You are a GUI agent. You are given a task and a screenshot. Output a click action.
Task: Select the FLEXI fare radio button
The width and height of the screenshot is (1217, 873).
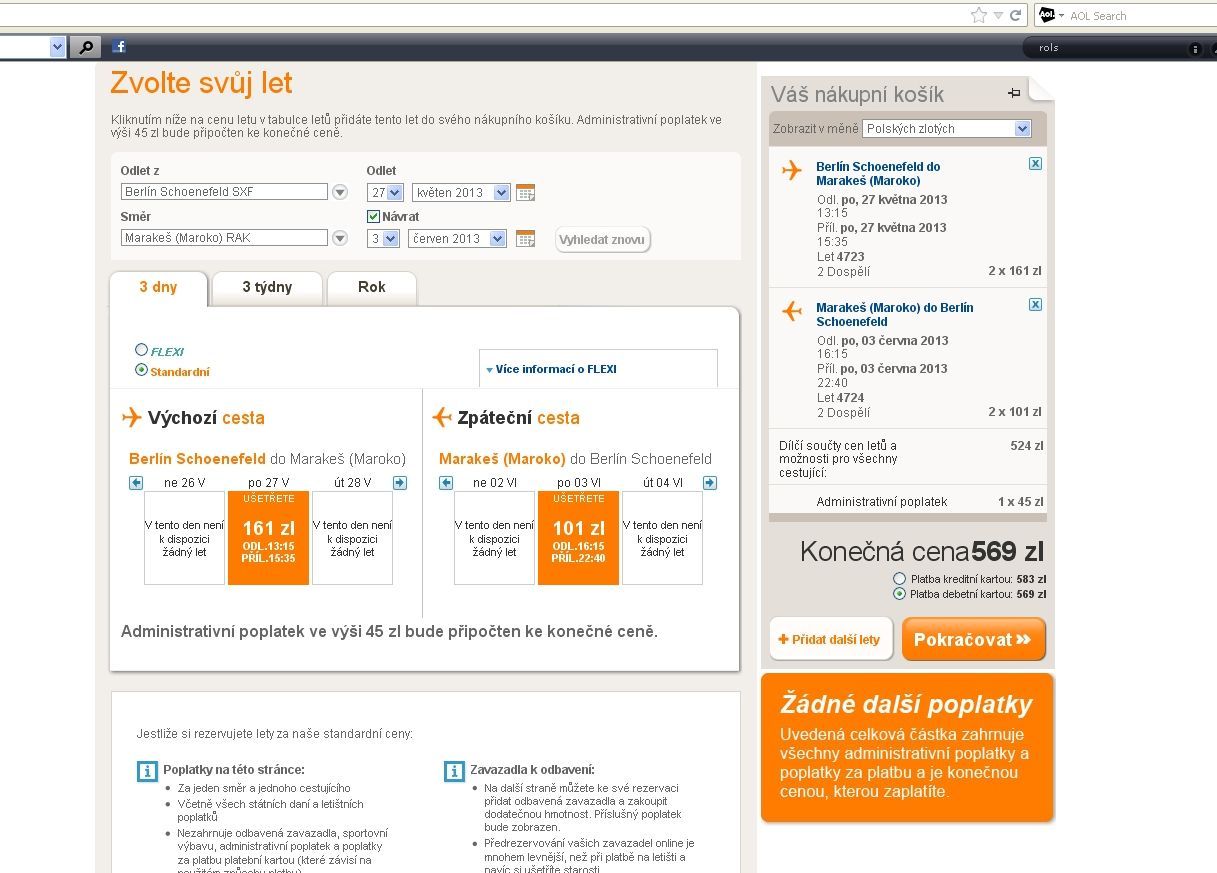tap(141, 350)
